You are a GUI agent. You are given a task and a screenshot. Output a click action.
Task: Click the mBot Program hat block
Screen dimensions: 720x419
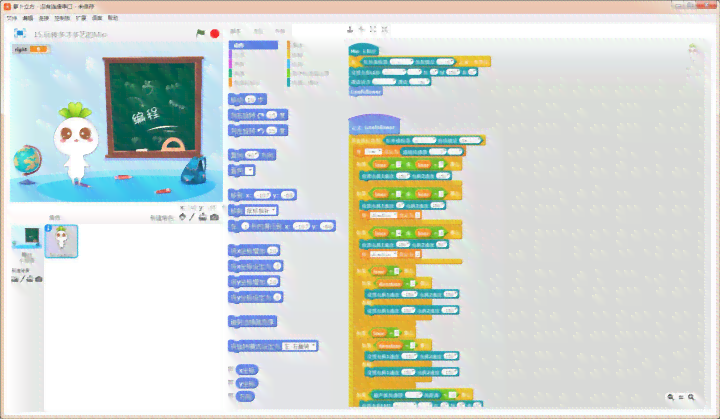(x=364, y=50)
